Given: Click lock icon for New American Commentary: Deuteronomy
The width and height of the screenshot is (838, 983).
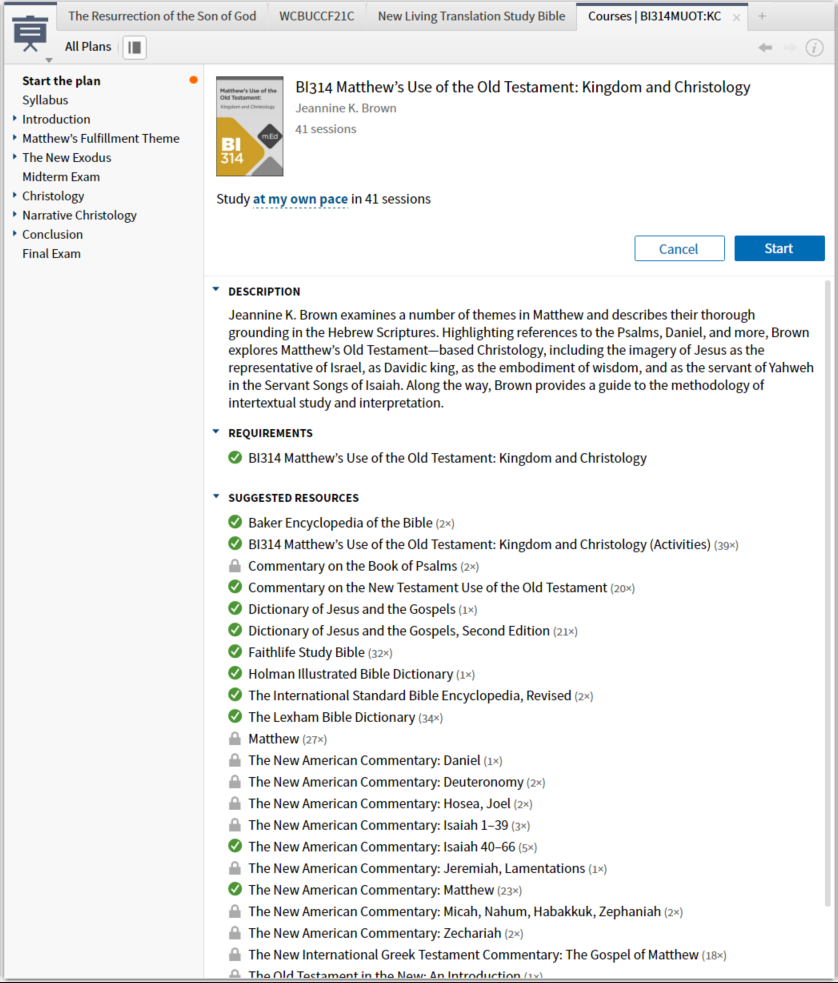Looking at the screenshot, I should [234, 782].
